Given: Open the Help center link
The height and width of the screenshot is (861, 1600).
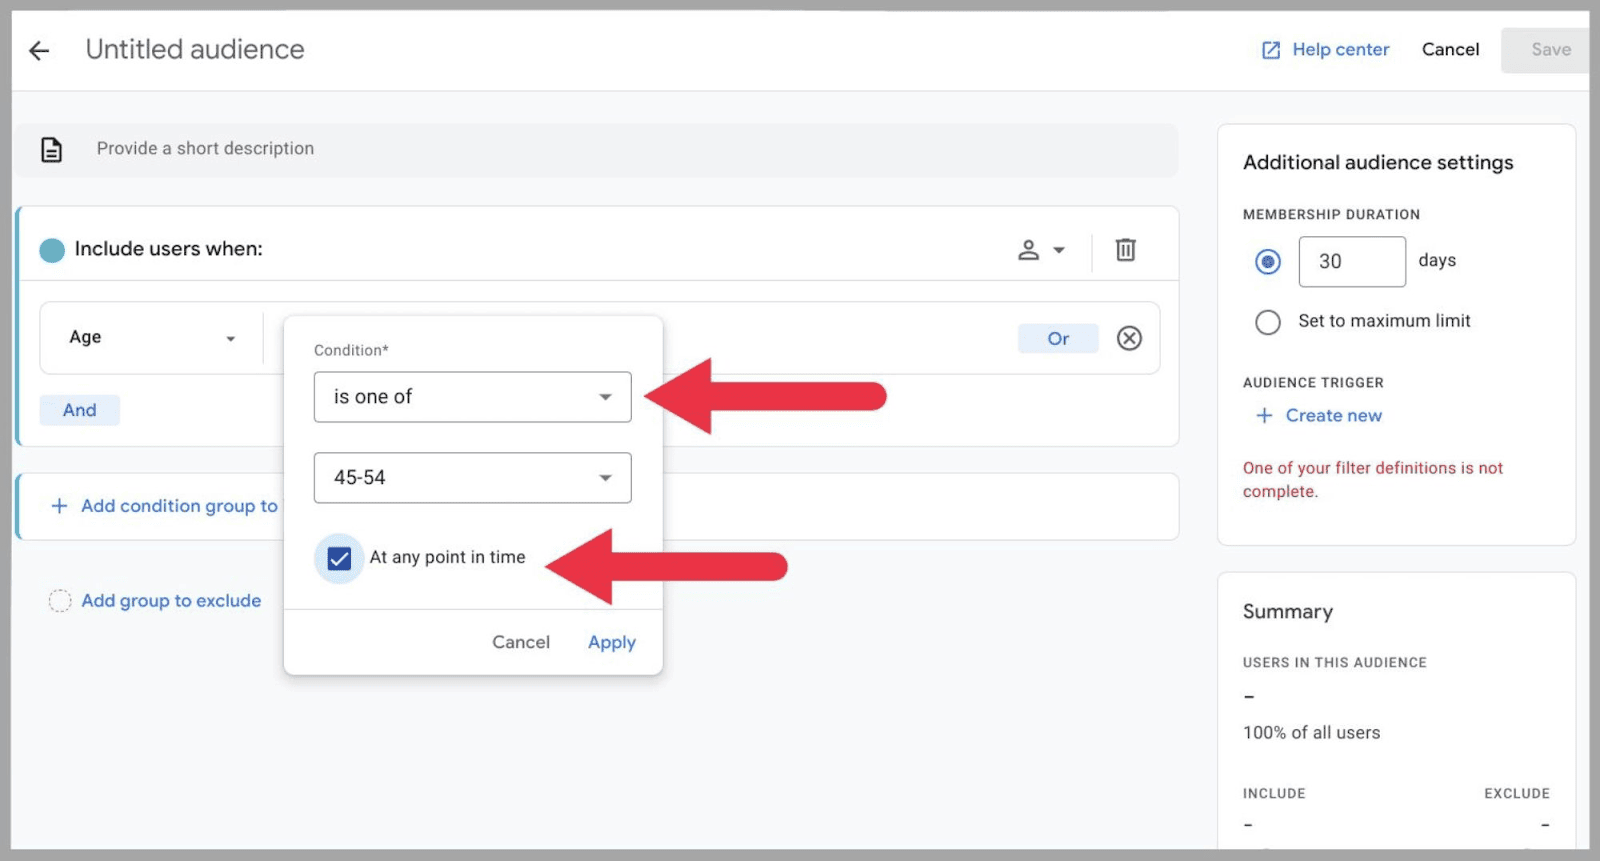Looking at the screenshot, I should pos(1340,50).
